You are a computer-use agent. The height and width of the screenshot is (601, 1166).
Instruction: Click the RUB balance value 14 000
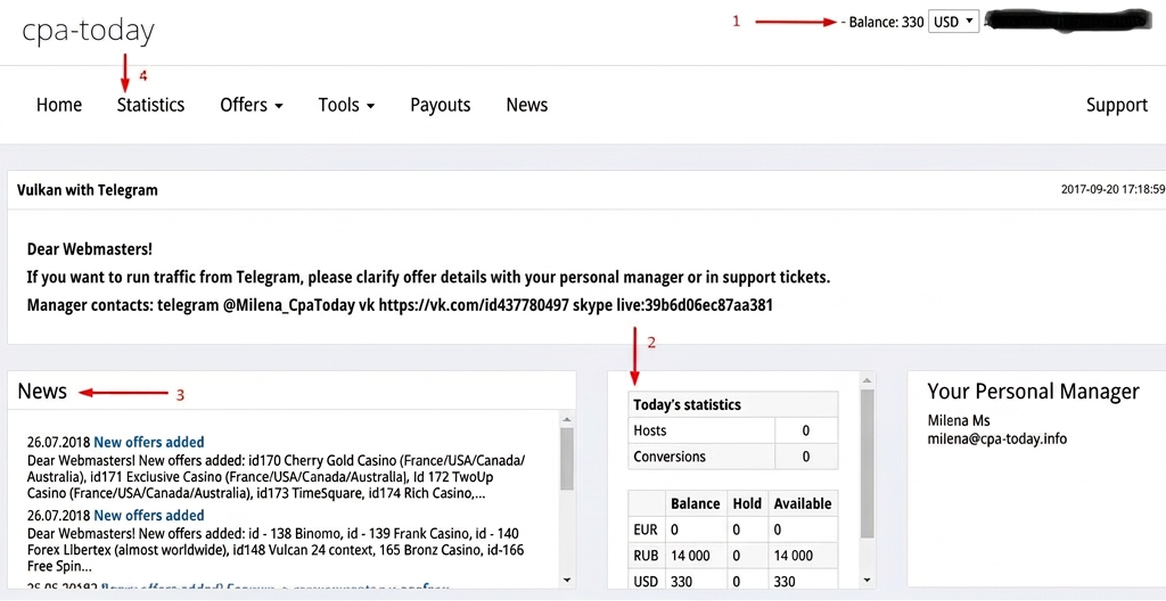pyautogui.click(x=690, y=555)
